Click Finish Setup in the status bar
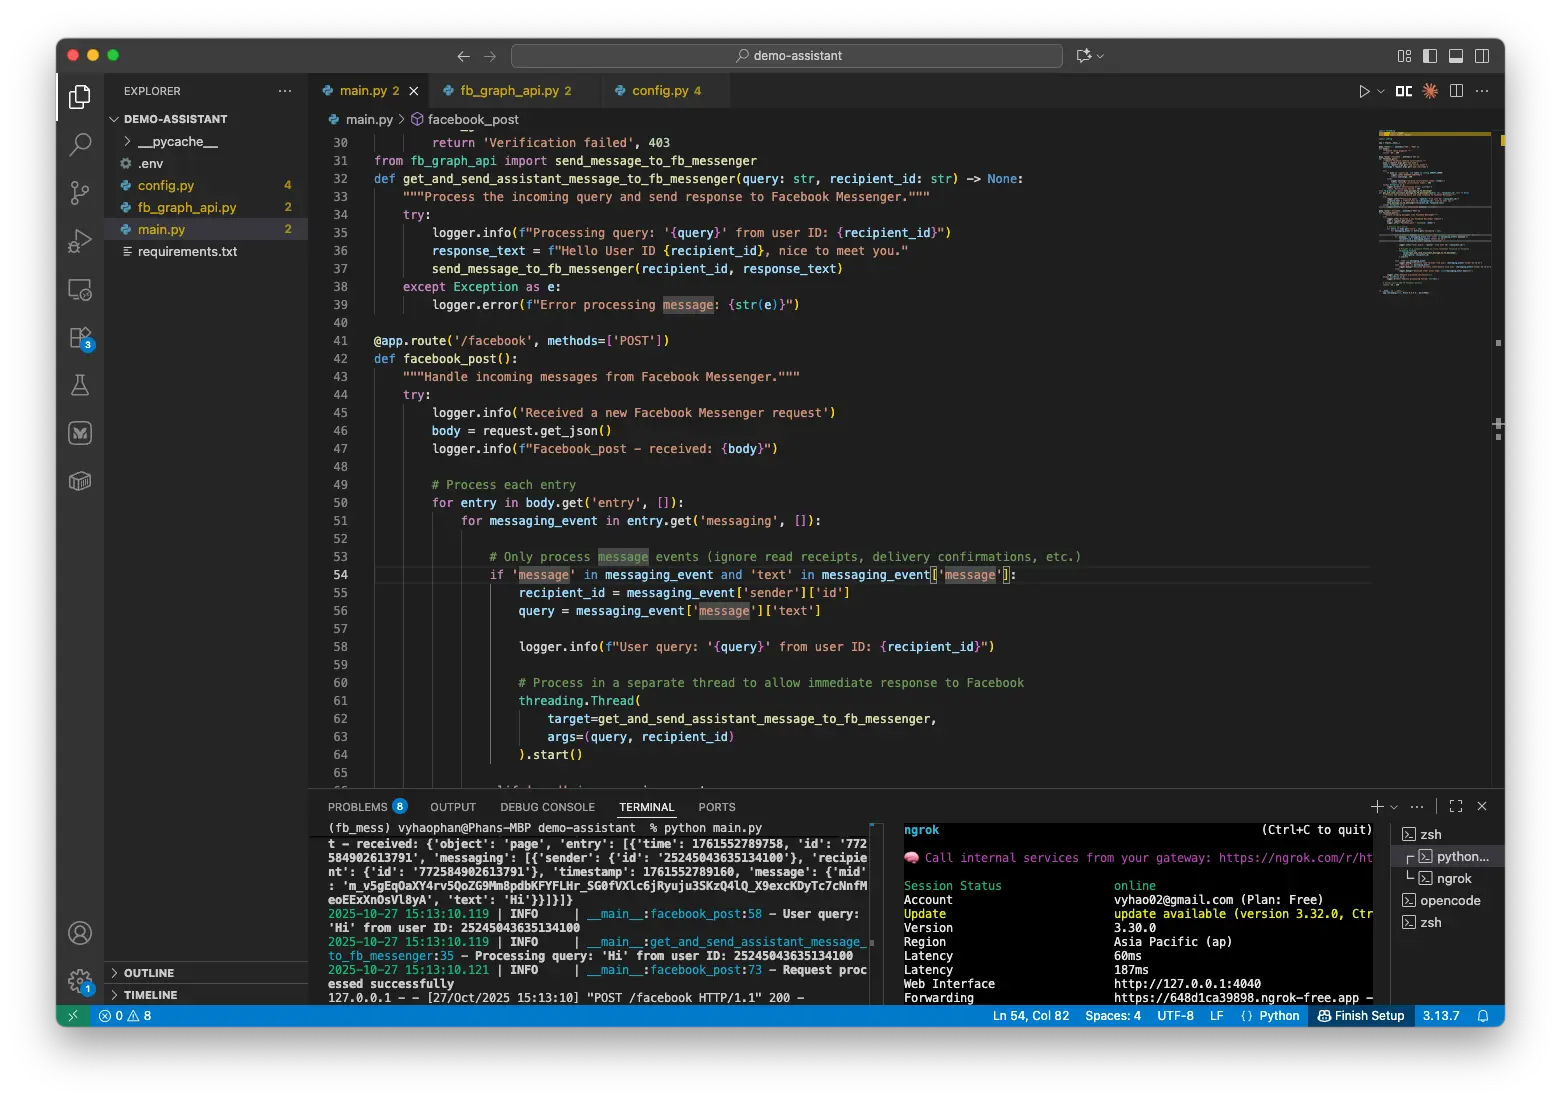 [1360, 1016]
